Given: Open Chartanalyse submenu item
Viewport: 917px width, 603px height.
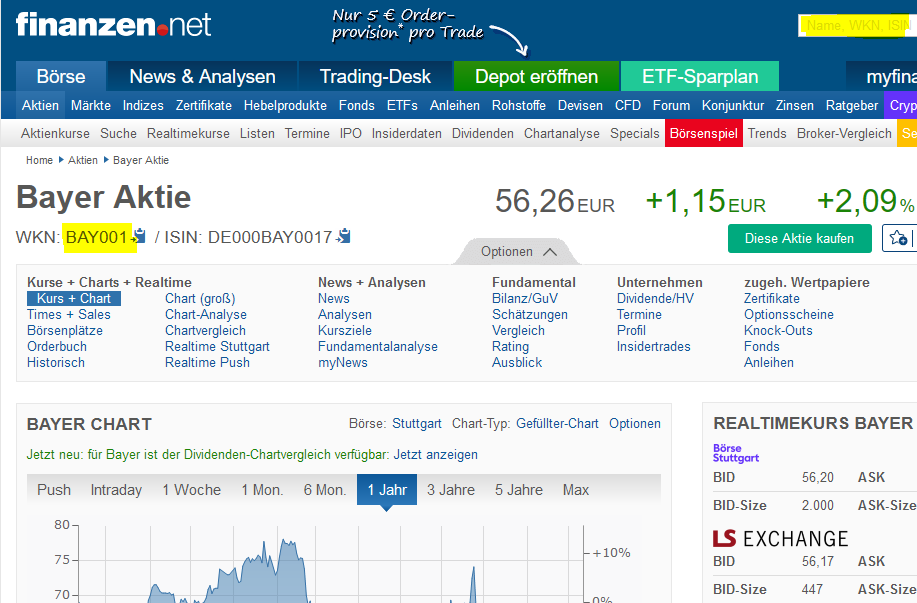Looking at the screenshot, I should (x=561, y=133).
